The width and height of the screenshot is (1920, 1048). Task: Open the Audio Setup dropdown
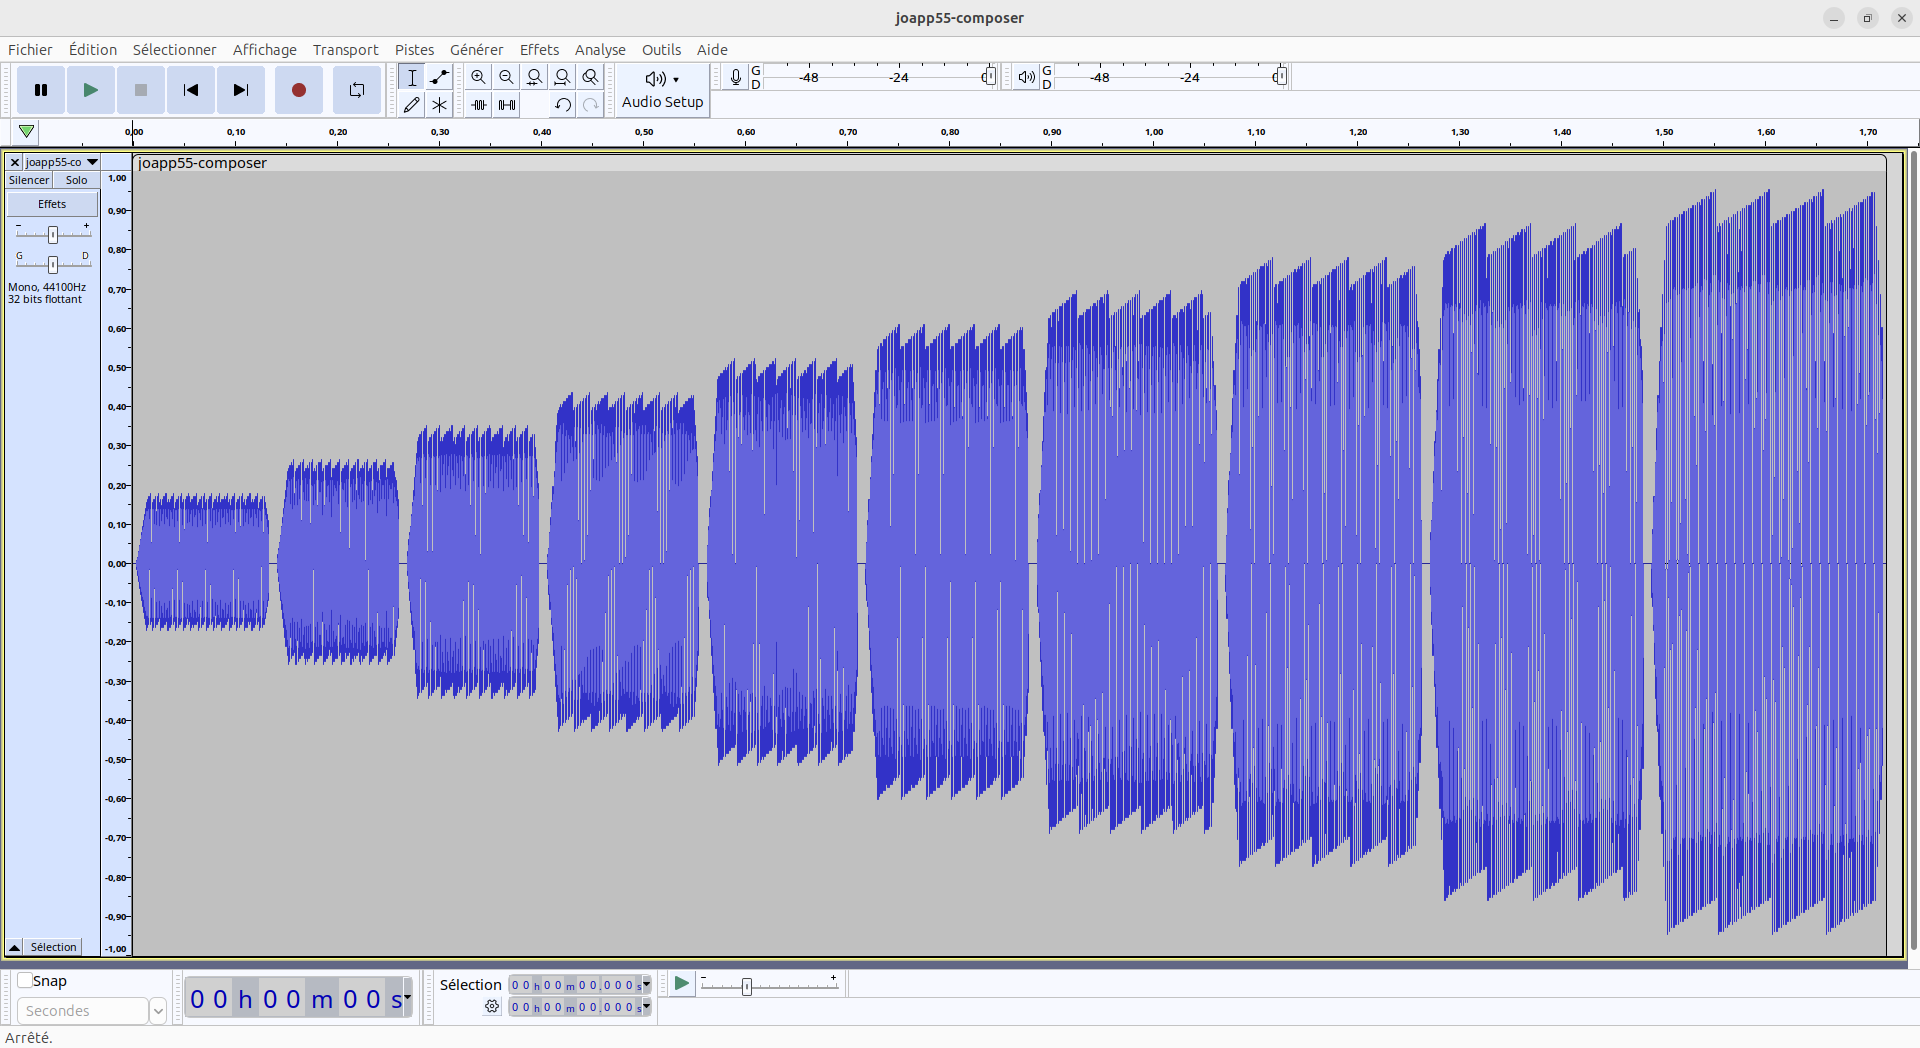(662, 90)
